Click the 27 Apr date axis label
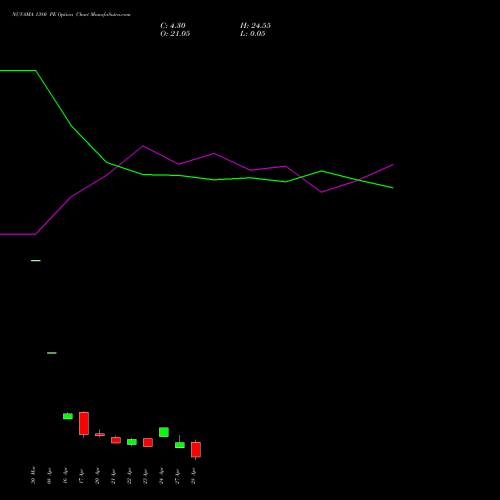 coord(177,476)
